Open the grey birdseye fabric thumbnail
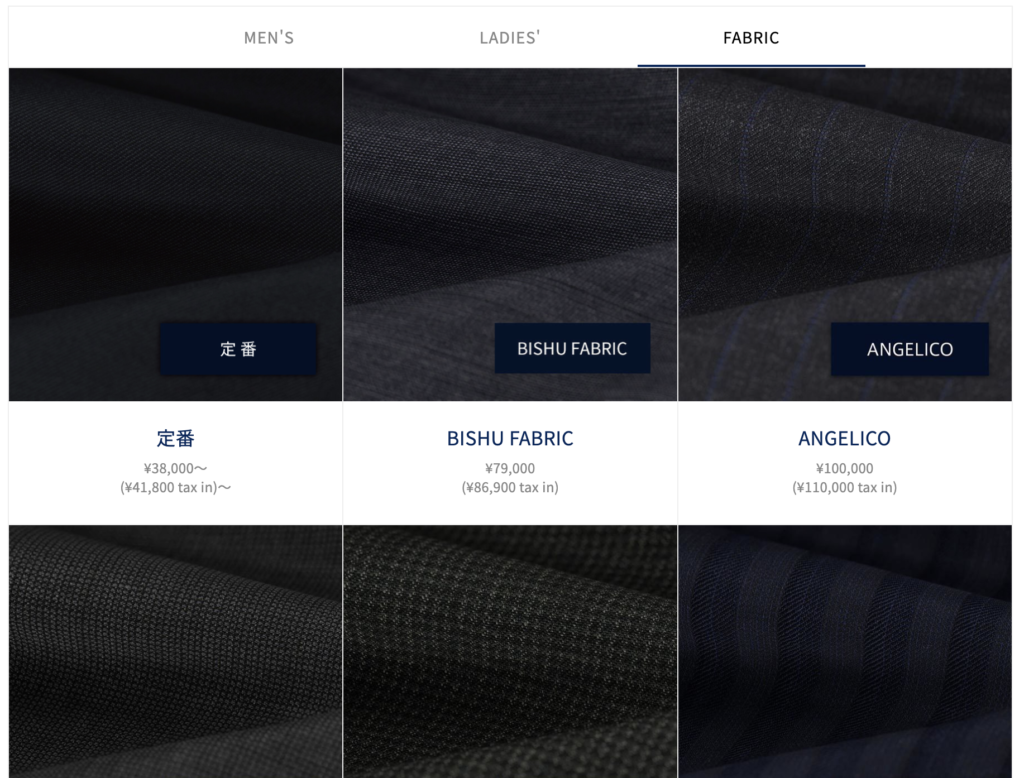 pyautogui.click(x=176, y=651)
